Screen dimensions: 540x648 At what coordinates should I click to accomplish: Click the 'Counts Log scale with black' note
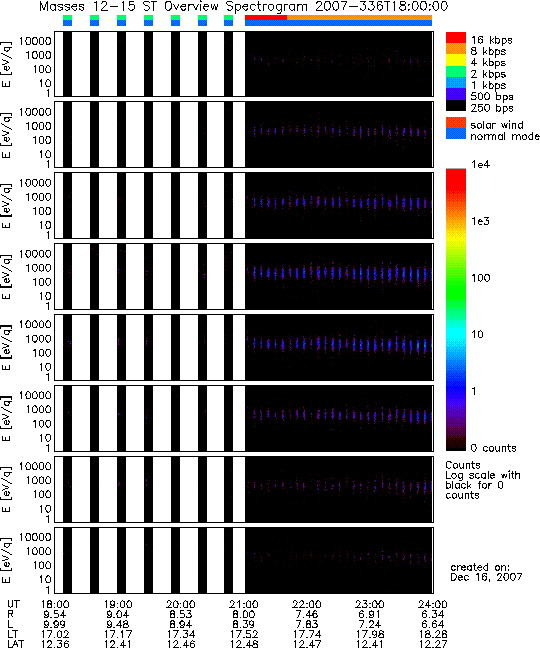click(x=483, y=480)
